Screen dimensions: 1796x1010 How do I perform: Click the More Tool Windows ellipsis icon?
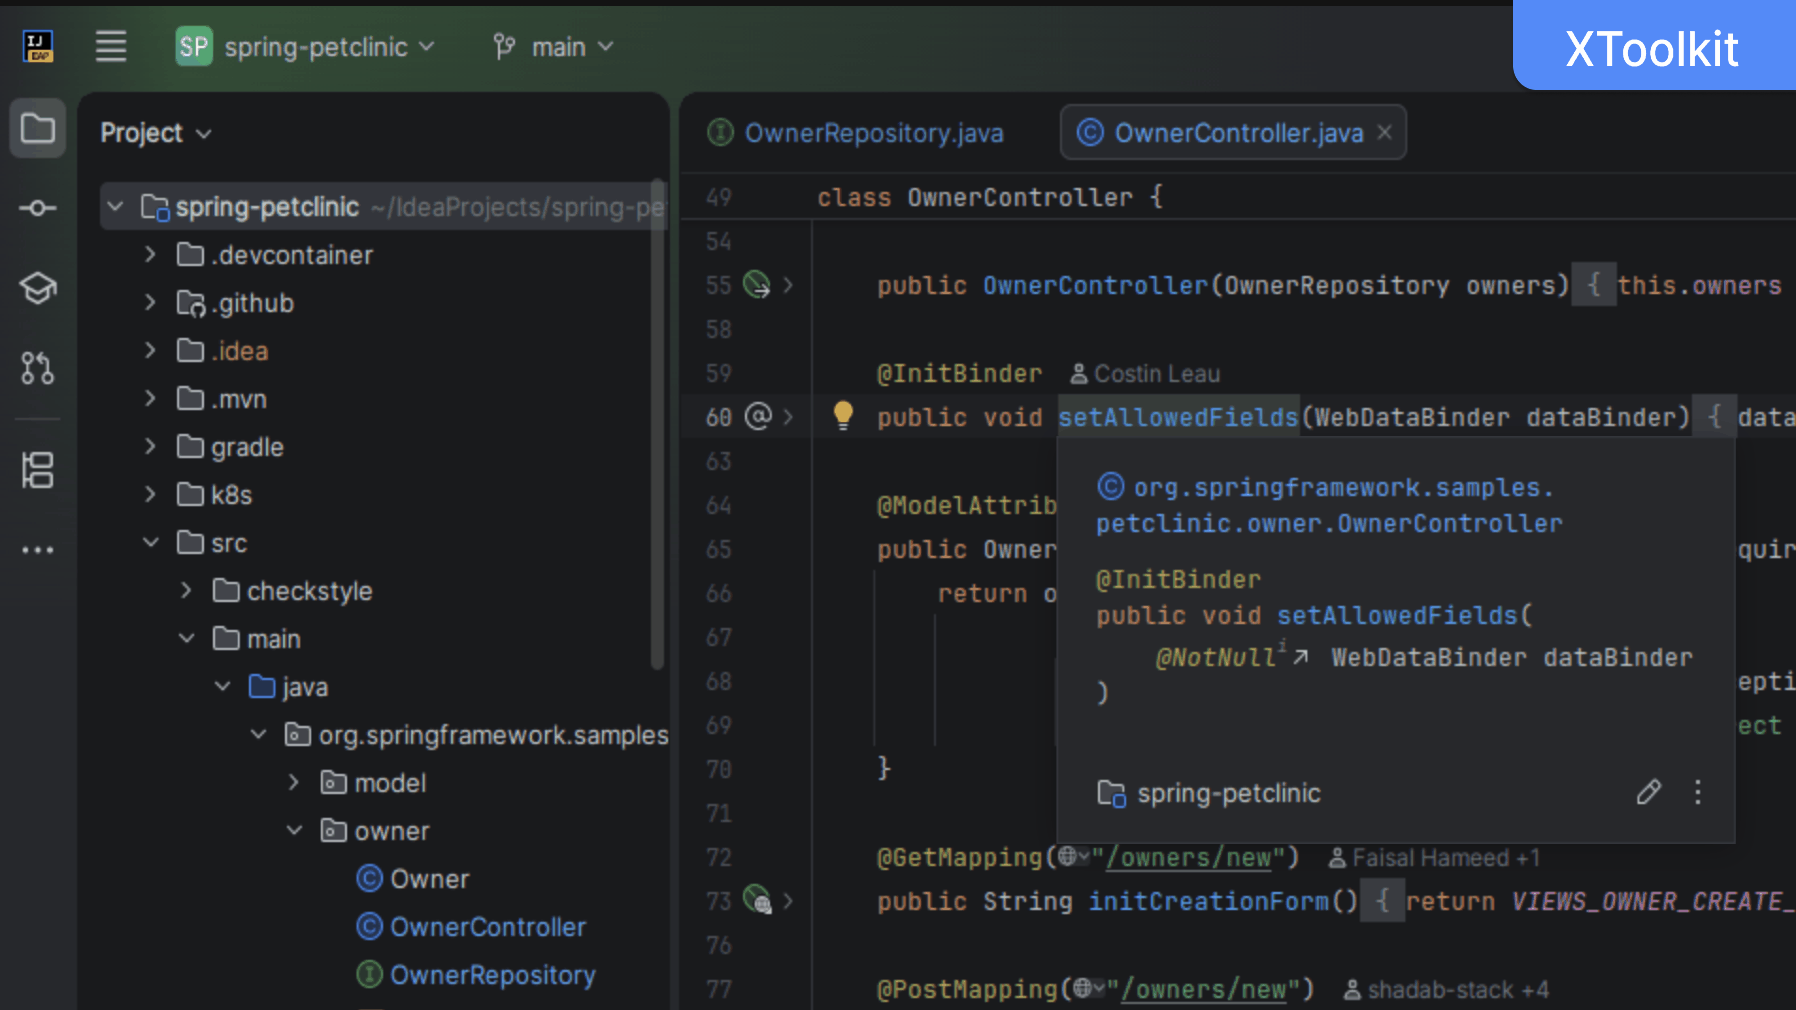37,549
